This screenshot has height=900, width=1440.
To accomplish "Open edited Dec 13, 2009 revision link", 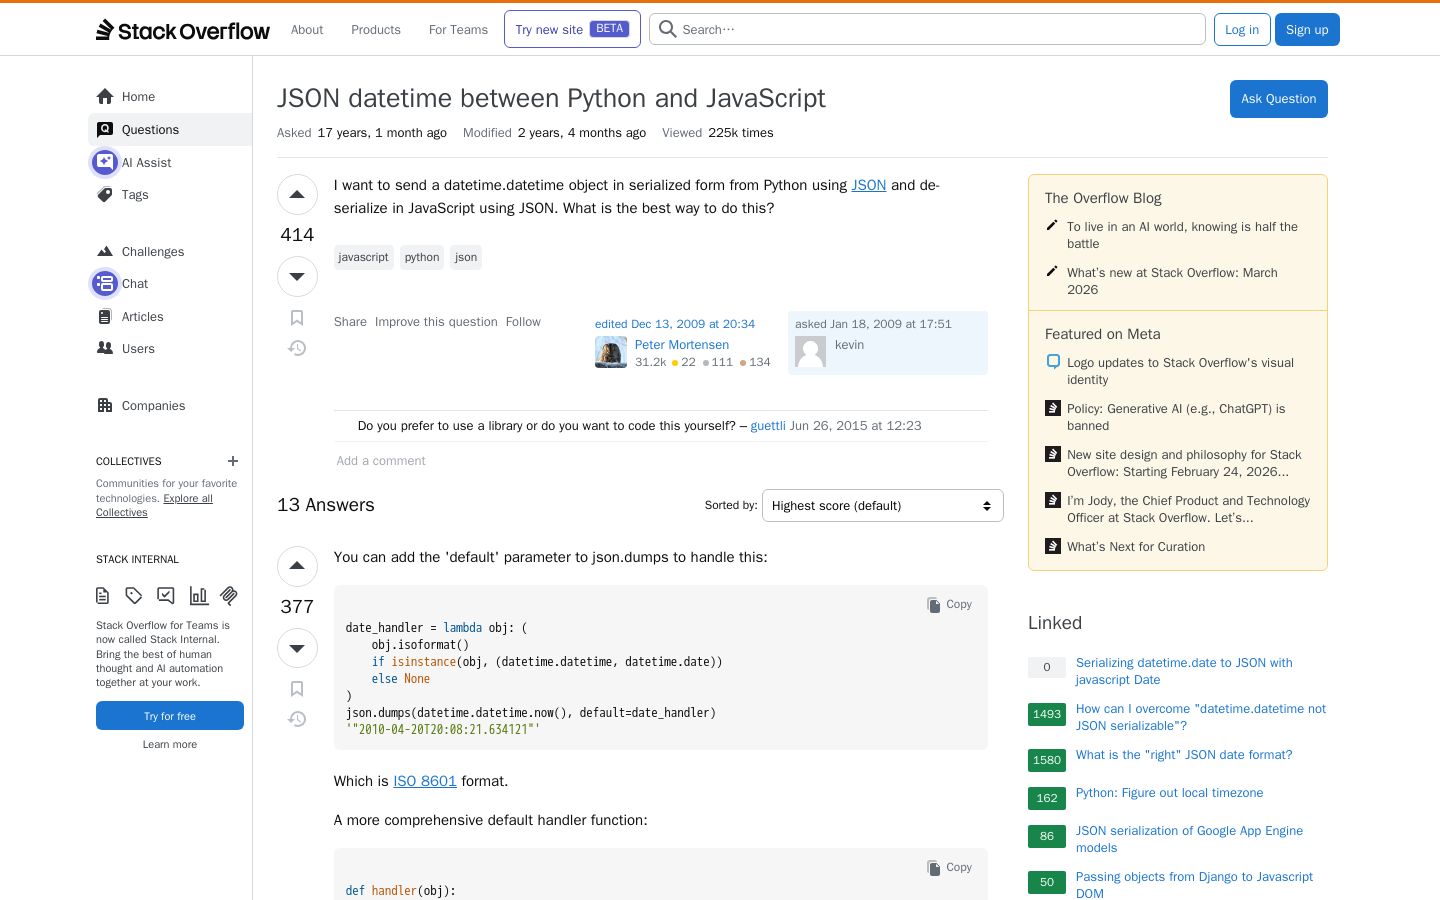I will click(x=675, y=324).
